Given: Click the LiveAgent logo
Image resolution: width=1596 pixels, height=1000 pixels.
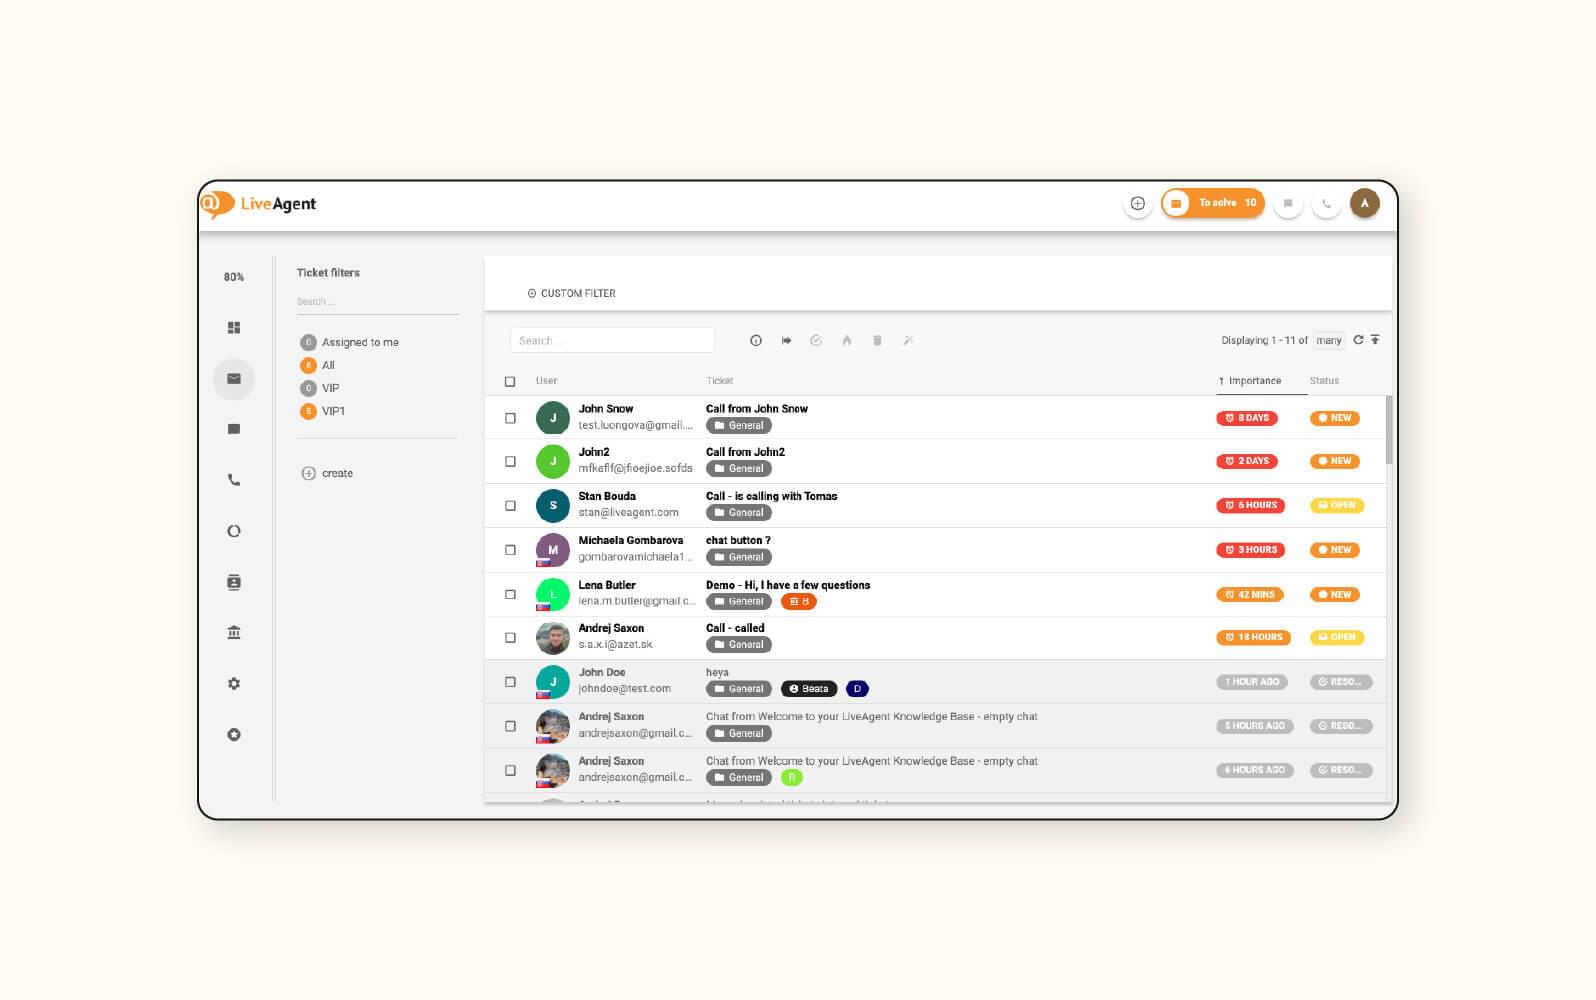Looking at the screenshot, I should point(258,204).
